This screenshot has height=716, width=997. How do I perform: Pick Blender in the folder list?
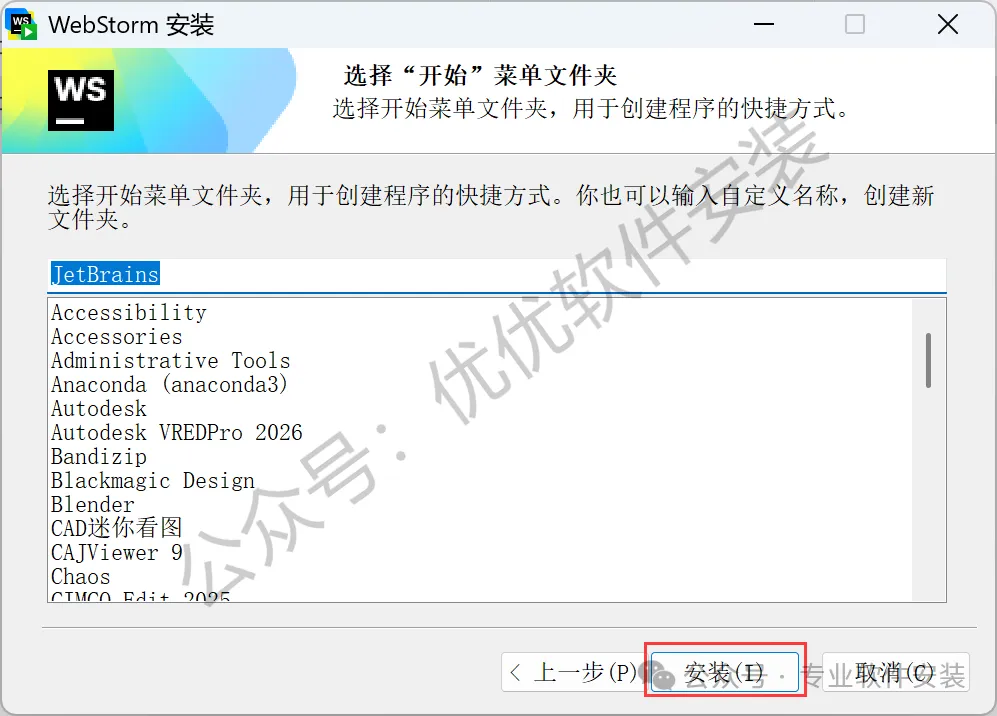pyautogui.click(x=93, y=505)
